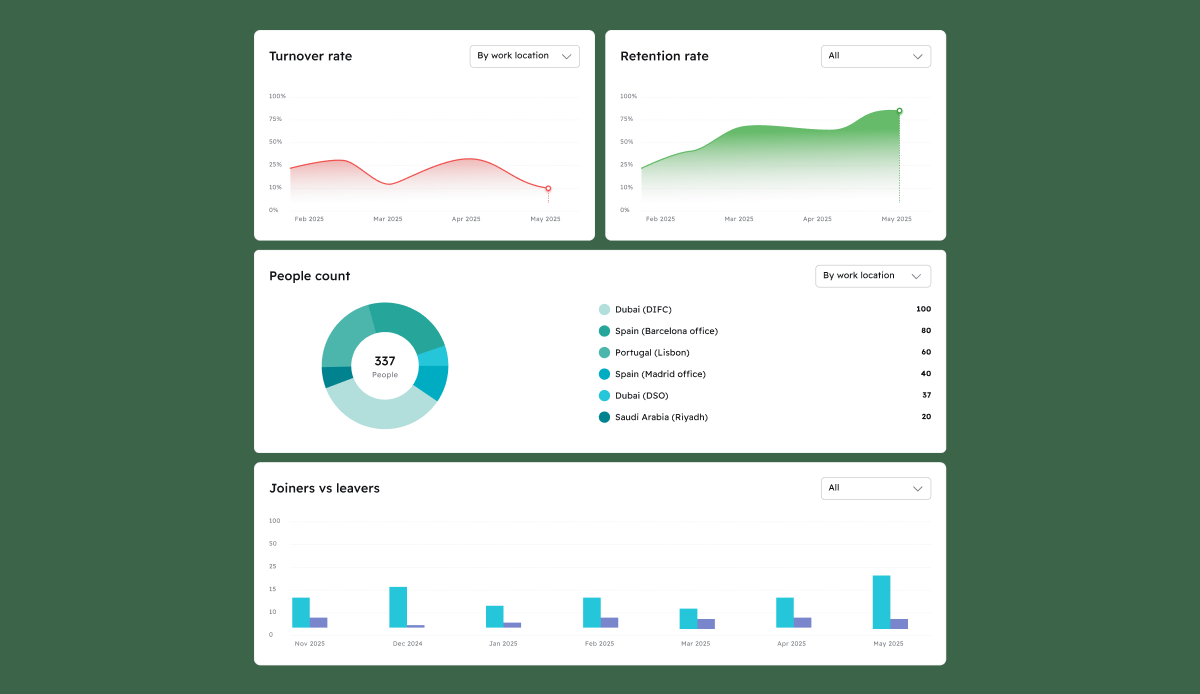Screen dimensions: 1200x694
Task: Click the Nov 2025 joiners cyan bar
Action: (301, 613)
